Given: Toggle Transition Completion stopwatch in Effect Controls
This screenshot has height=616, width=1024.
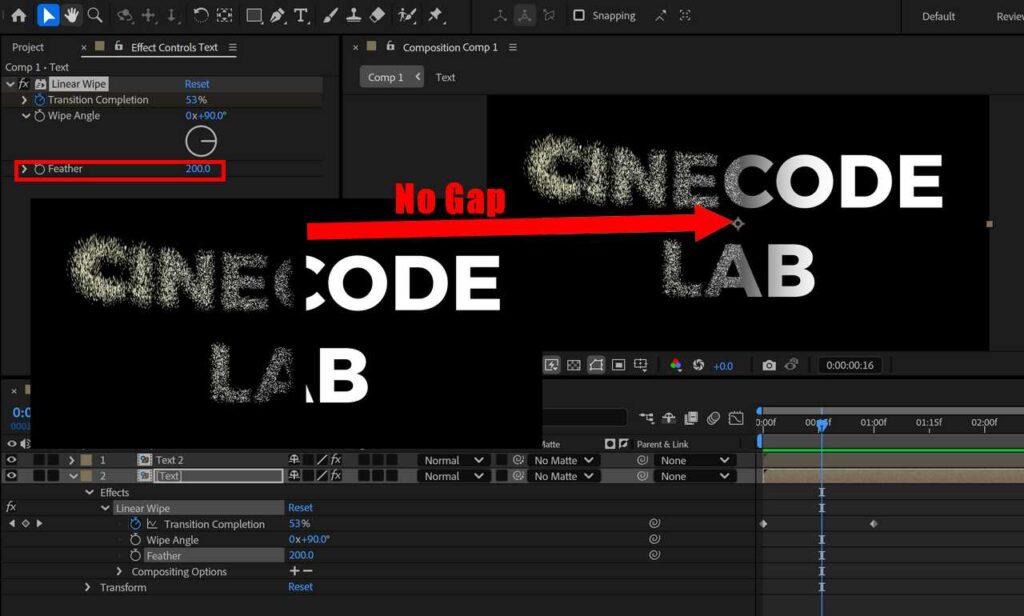Looking at the screenshot, I should click(x=39, y=99).
